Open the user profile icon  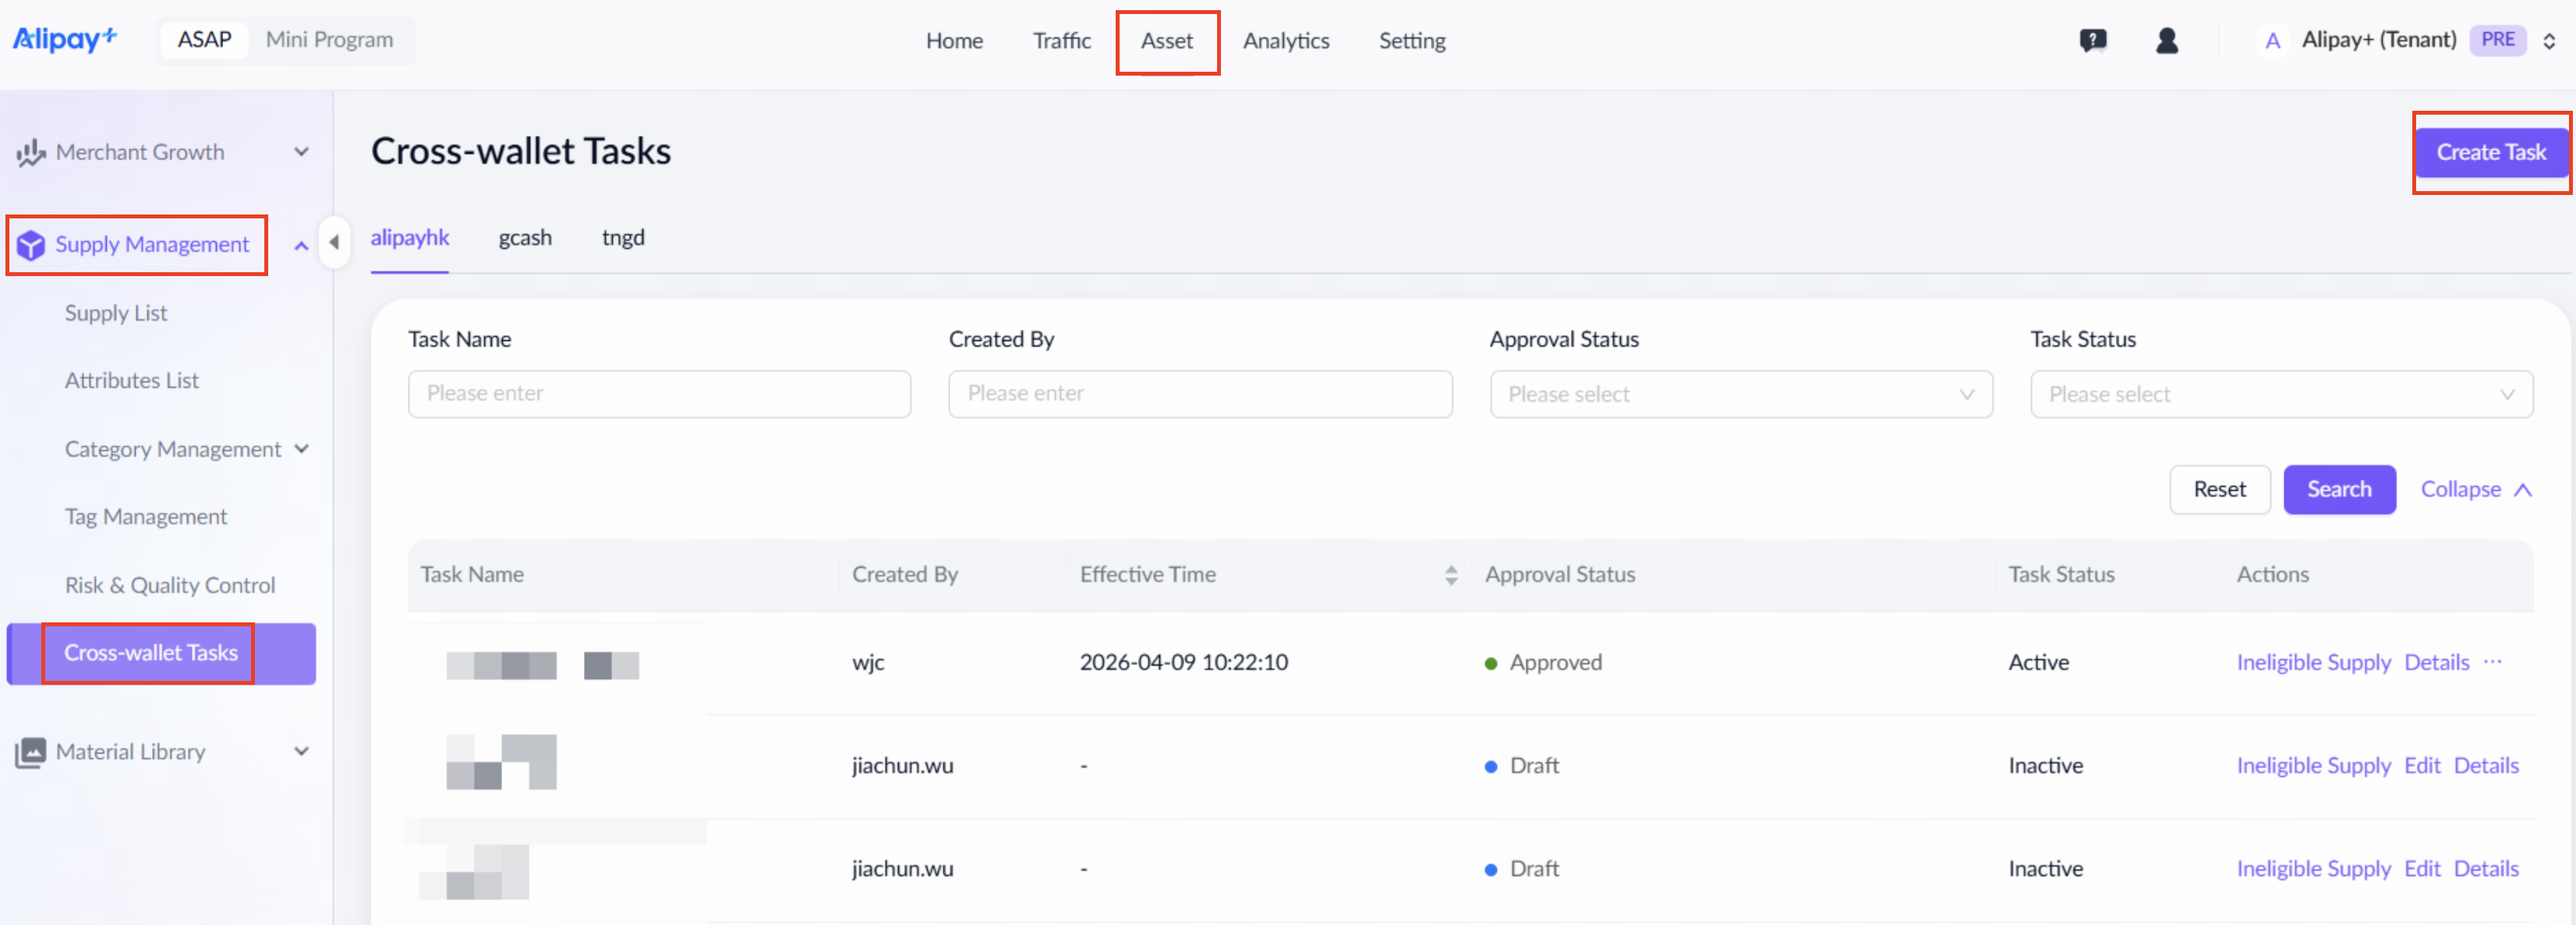click(x=2166, y=41)
